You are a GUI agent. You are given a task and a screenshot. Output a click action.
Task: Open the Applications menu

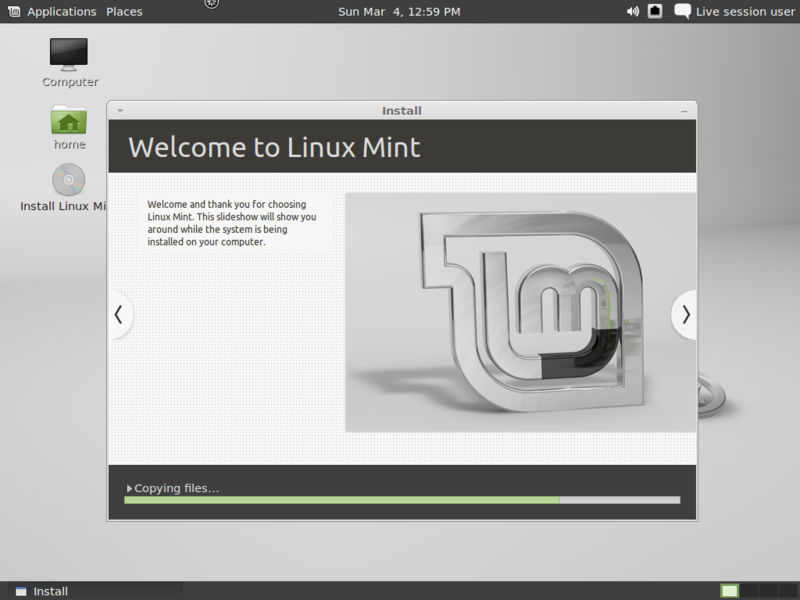tap(62, 11)
